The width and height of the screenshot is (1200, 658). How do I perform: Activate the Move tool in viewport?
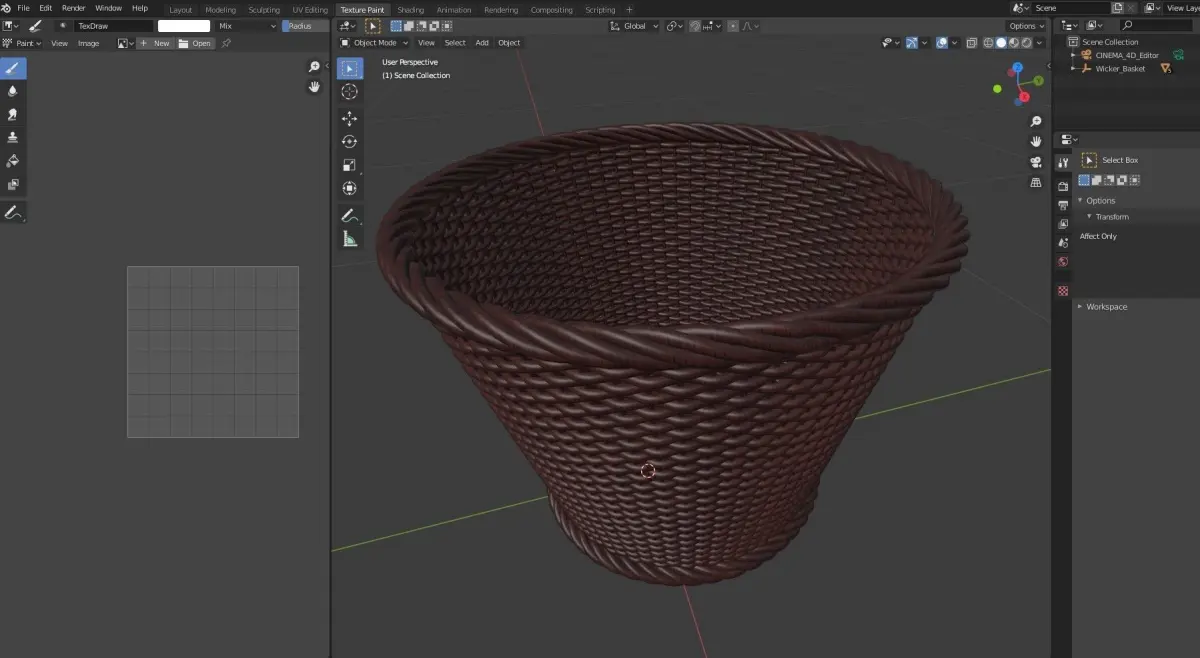point(349,119)
